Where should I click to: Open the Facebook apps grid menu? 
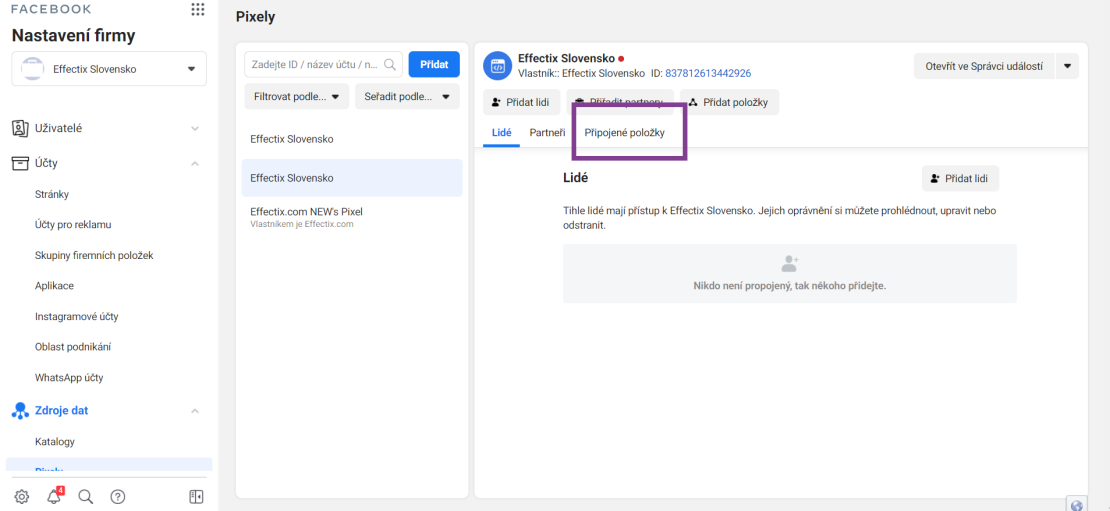198,9
